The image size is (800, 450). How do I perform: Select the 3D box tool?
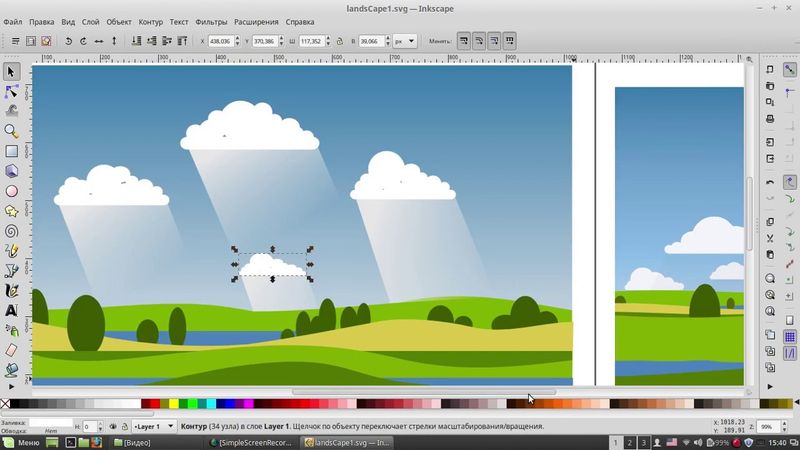(11, 171)
